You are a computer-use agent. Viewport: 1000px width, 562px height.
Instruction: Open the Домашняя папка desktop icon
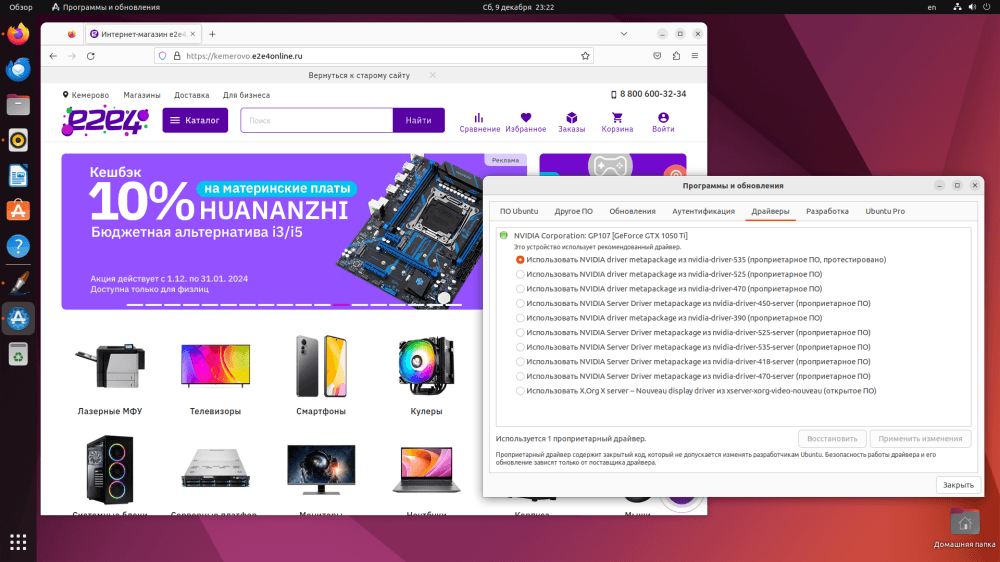[x=964, y=528]
